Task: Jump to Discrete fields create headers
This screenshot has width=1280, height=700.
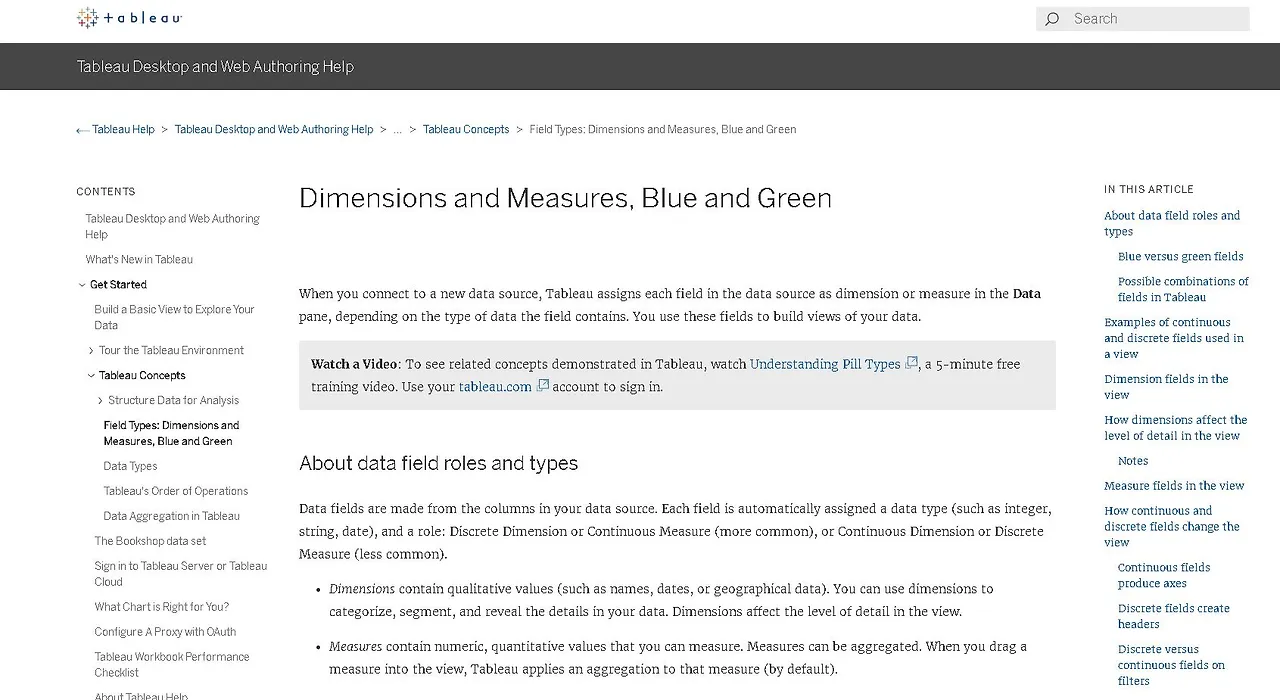Action: pos(1174,617)
